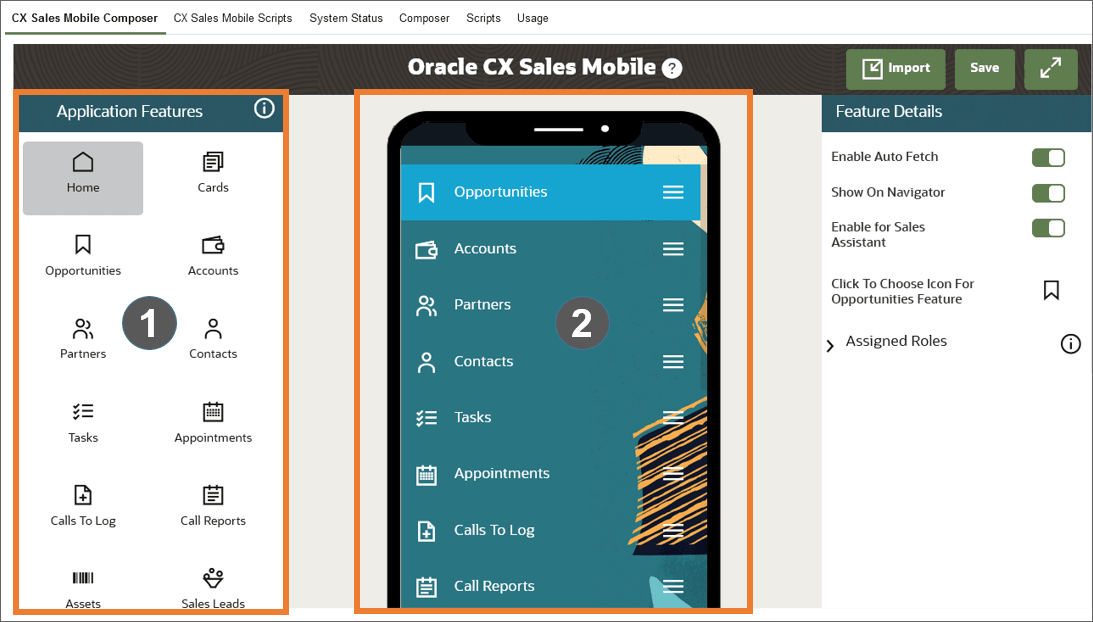Select Call Reports in Application Features
Screen dimensions: 1093x622
[x=213, y=506]
